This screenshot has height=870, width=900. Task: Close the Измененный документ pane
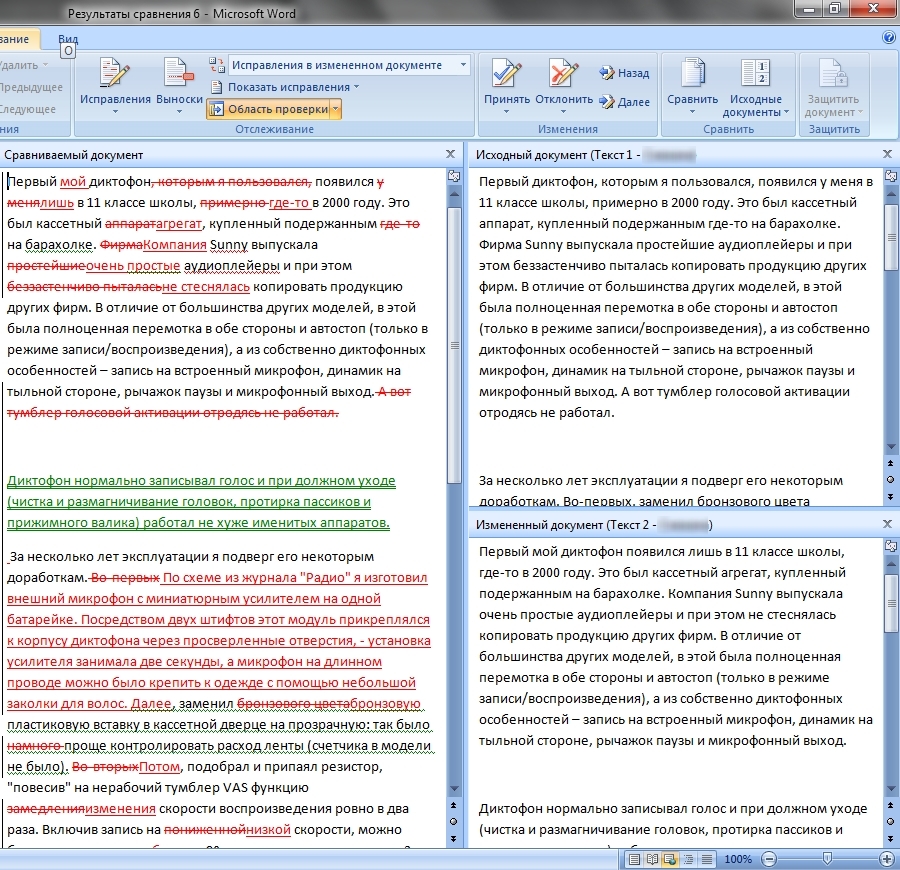point(887,524)
